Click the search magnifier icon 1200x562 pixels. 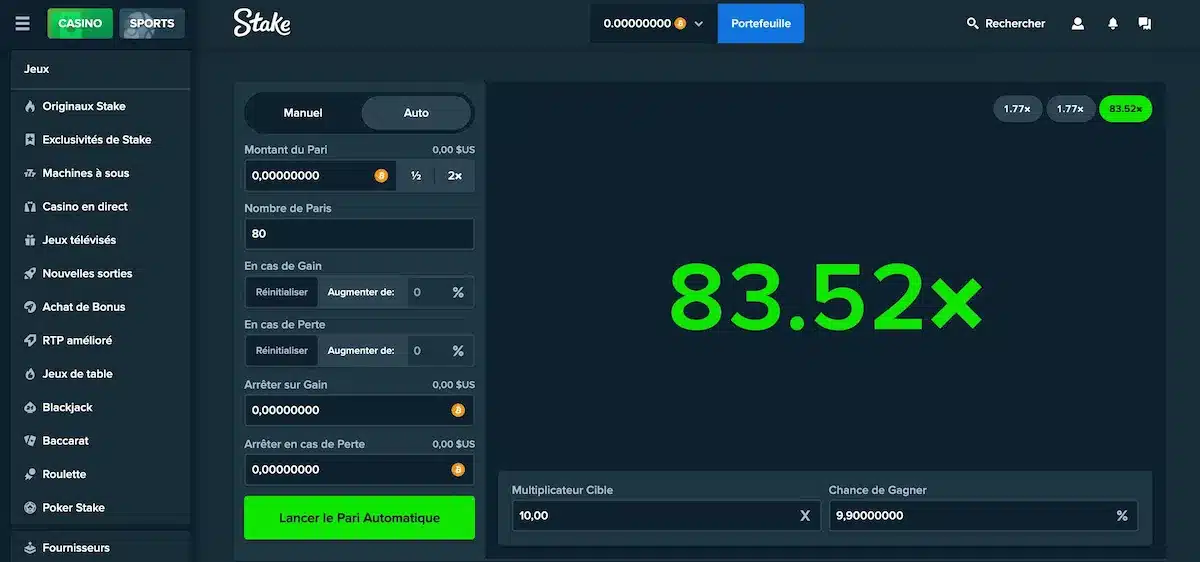click(x=973, y=23)
